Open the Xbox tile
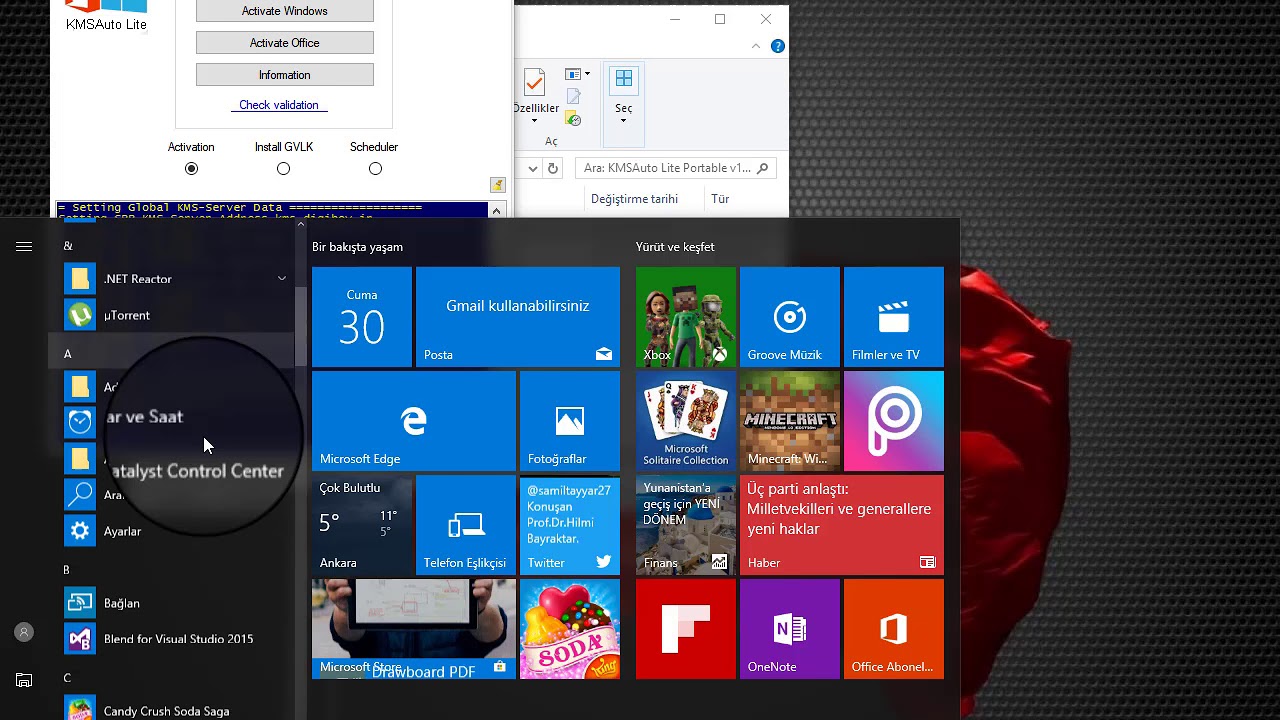Image resolution: width=1280 pixels, height=720 pixels. click(686, 317)
